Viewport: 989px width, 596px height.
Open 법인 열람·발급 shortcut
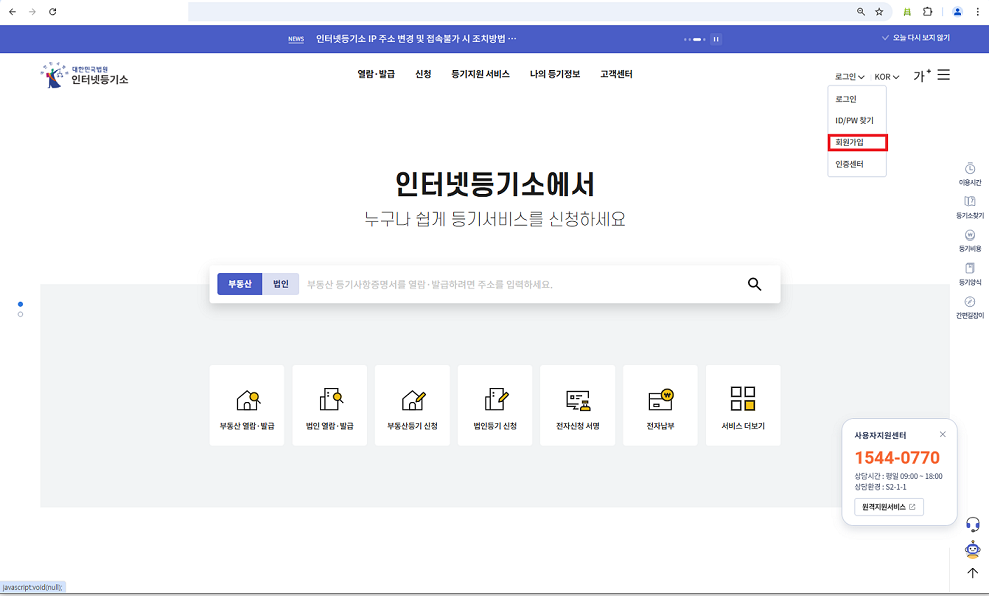(329, 406)
